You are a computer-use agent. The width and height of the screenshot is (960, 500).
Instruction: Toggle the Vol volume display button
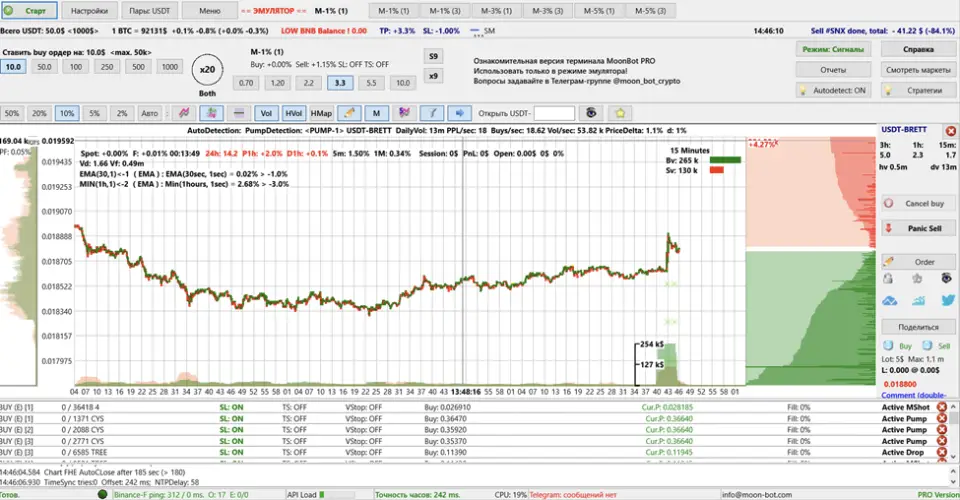point(266,113)
